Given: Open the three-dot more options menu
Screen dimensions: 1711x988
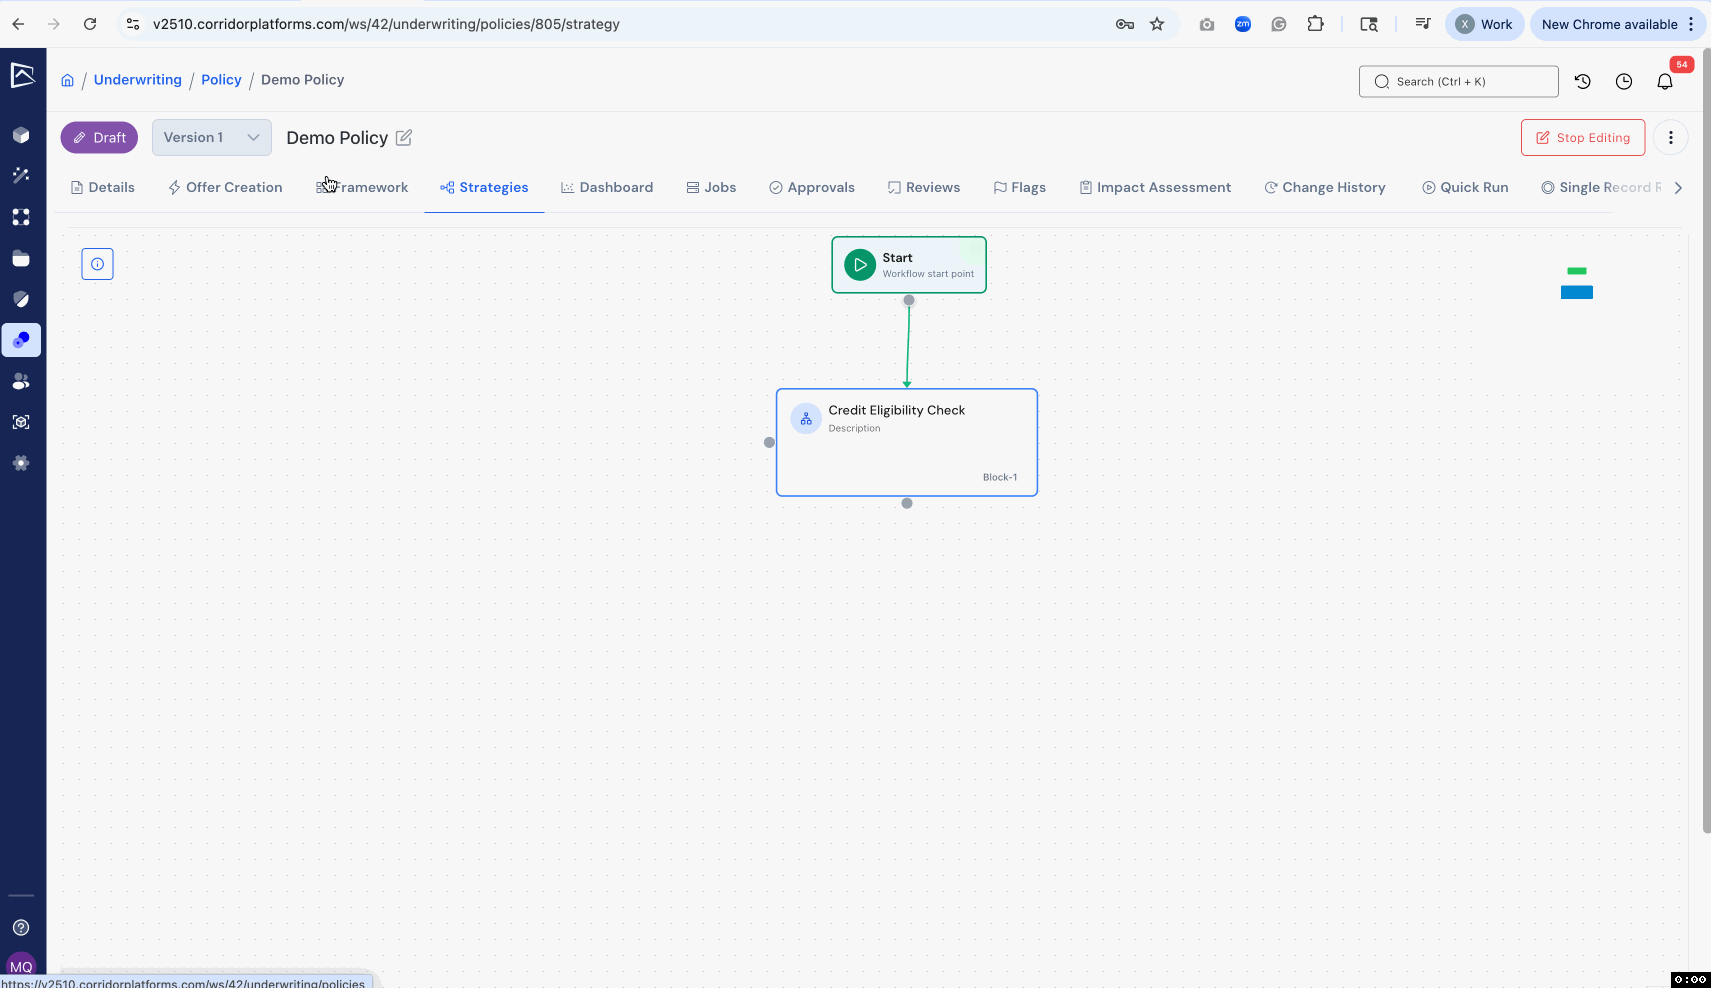Looking at the screenshot, I should point(1670,138).
